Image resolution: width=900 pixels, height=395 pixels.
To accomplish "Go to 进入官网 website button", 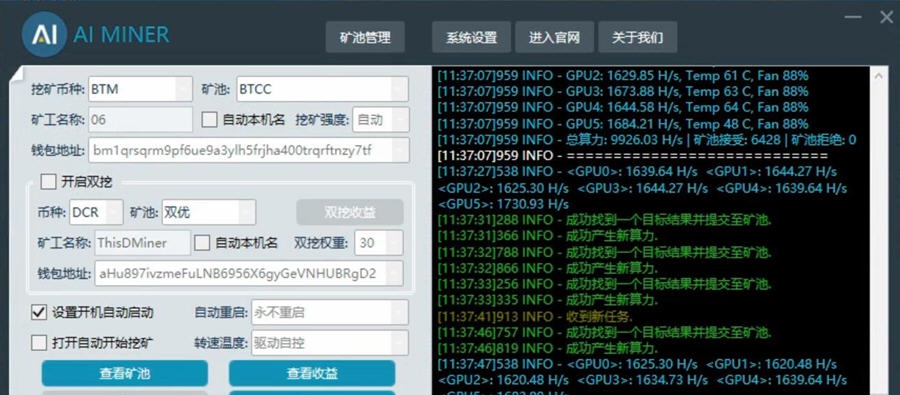I will pos(554,37).
